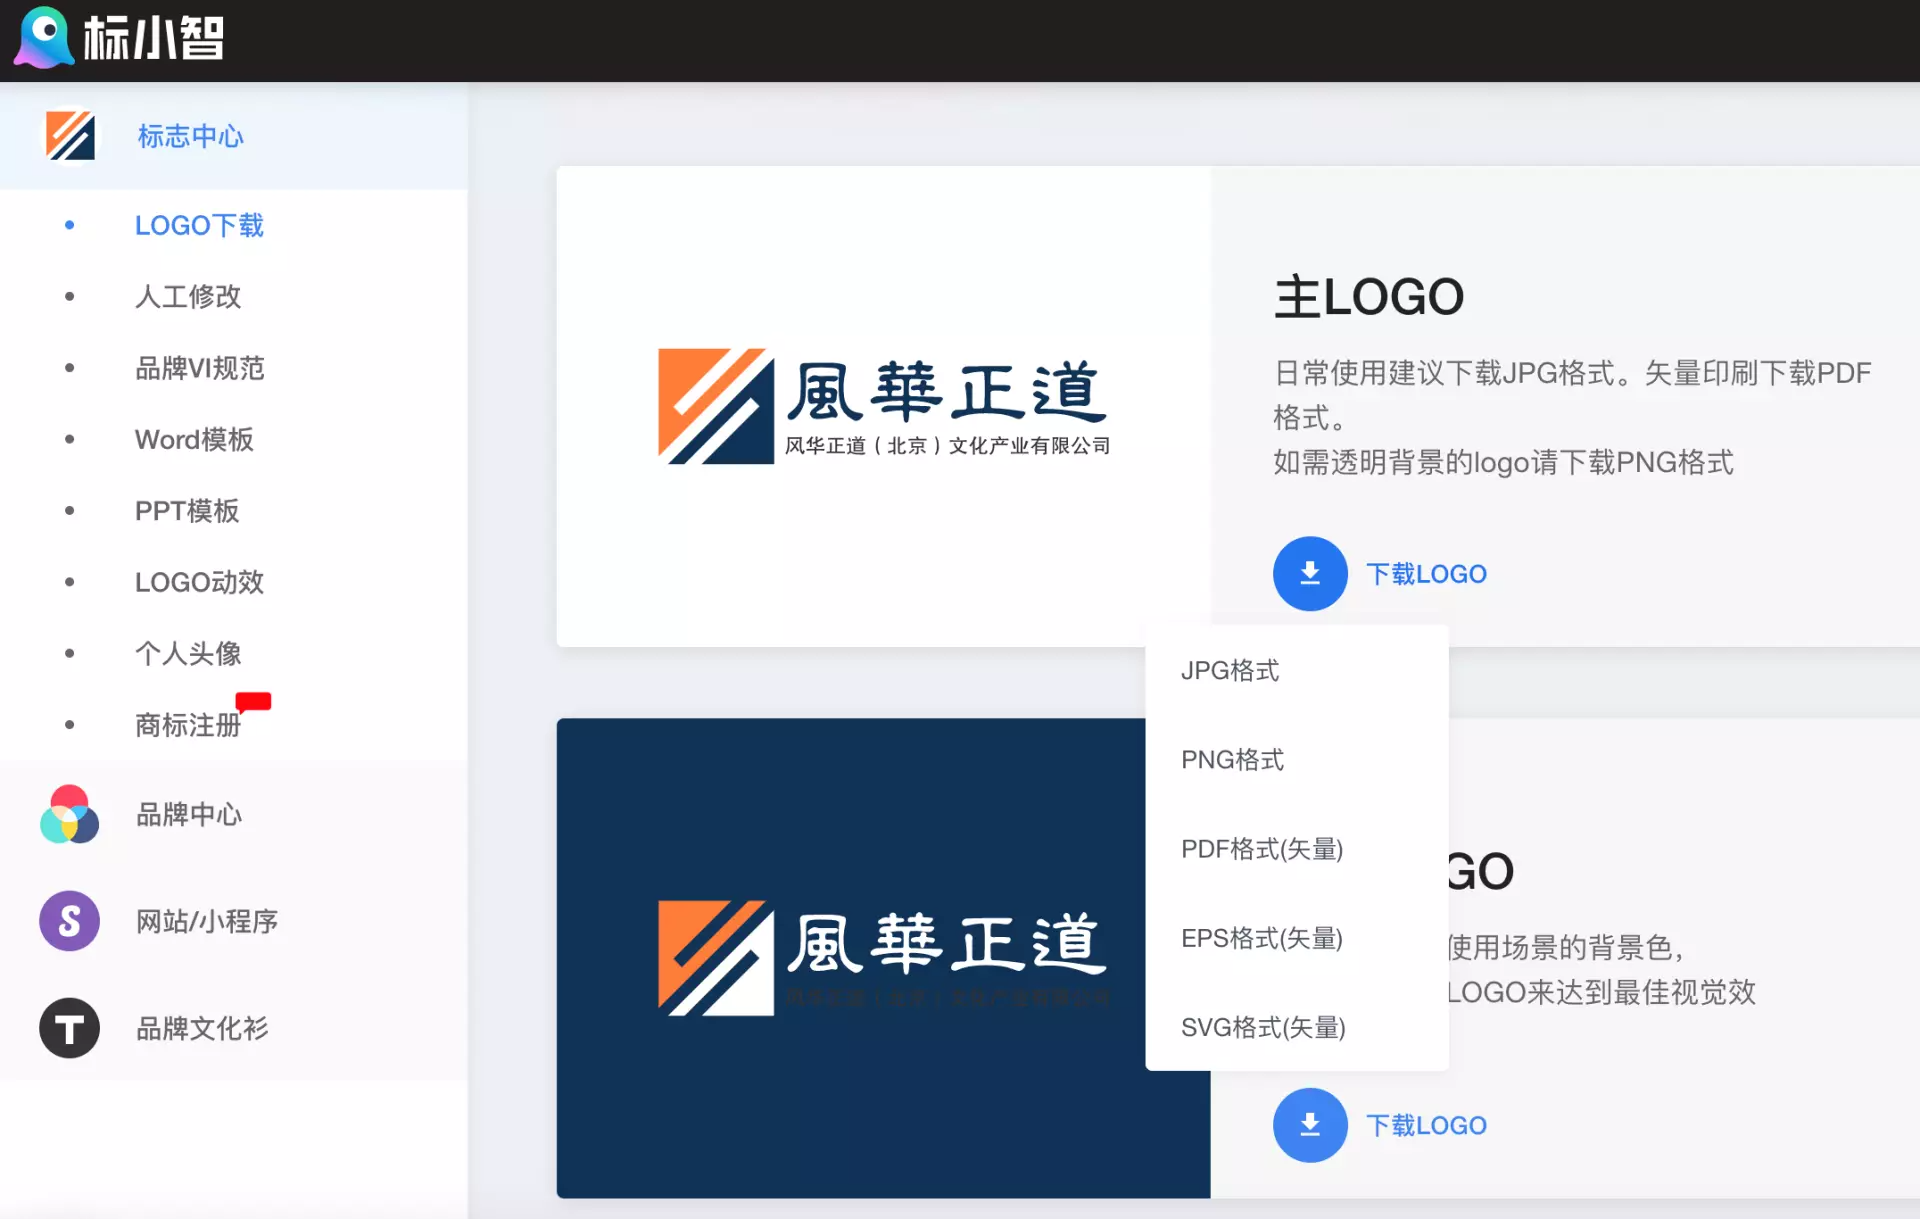
Task: Choose EPS格式(矢量) from the download menu
Action: pyautogui.click(x=1297, y=938)
